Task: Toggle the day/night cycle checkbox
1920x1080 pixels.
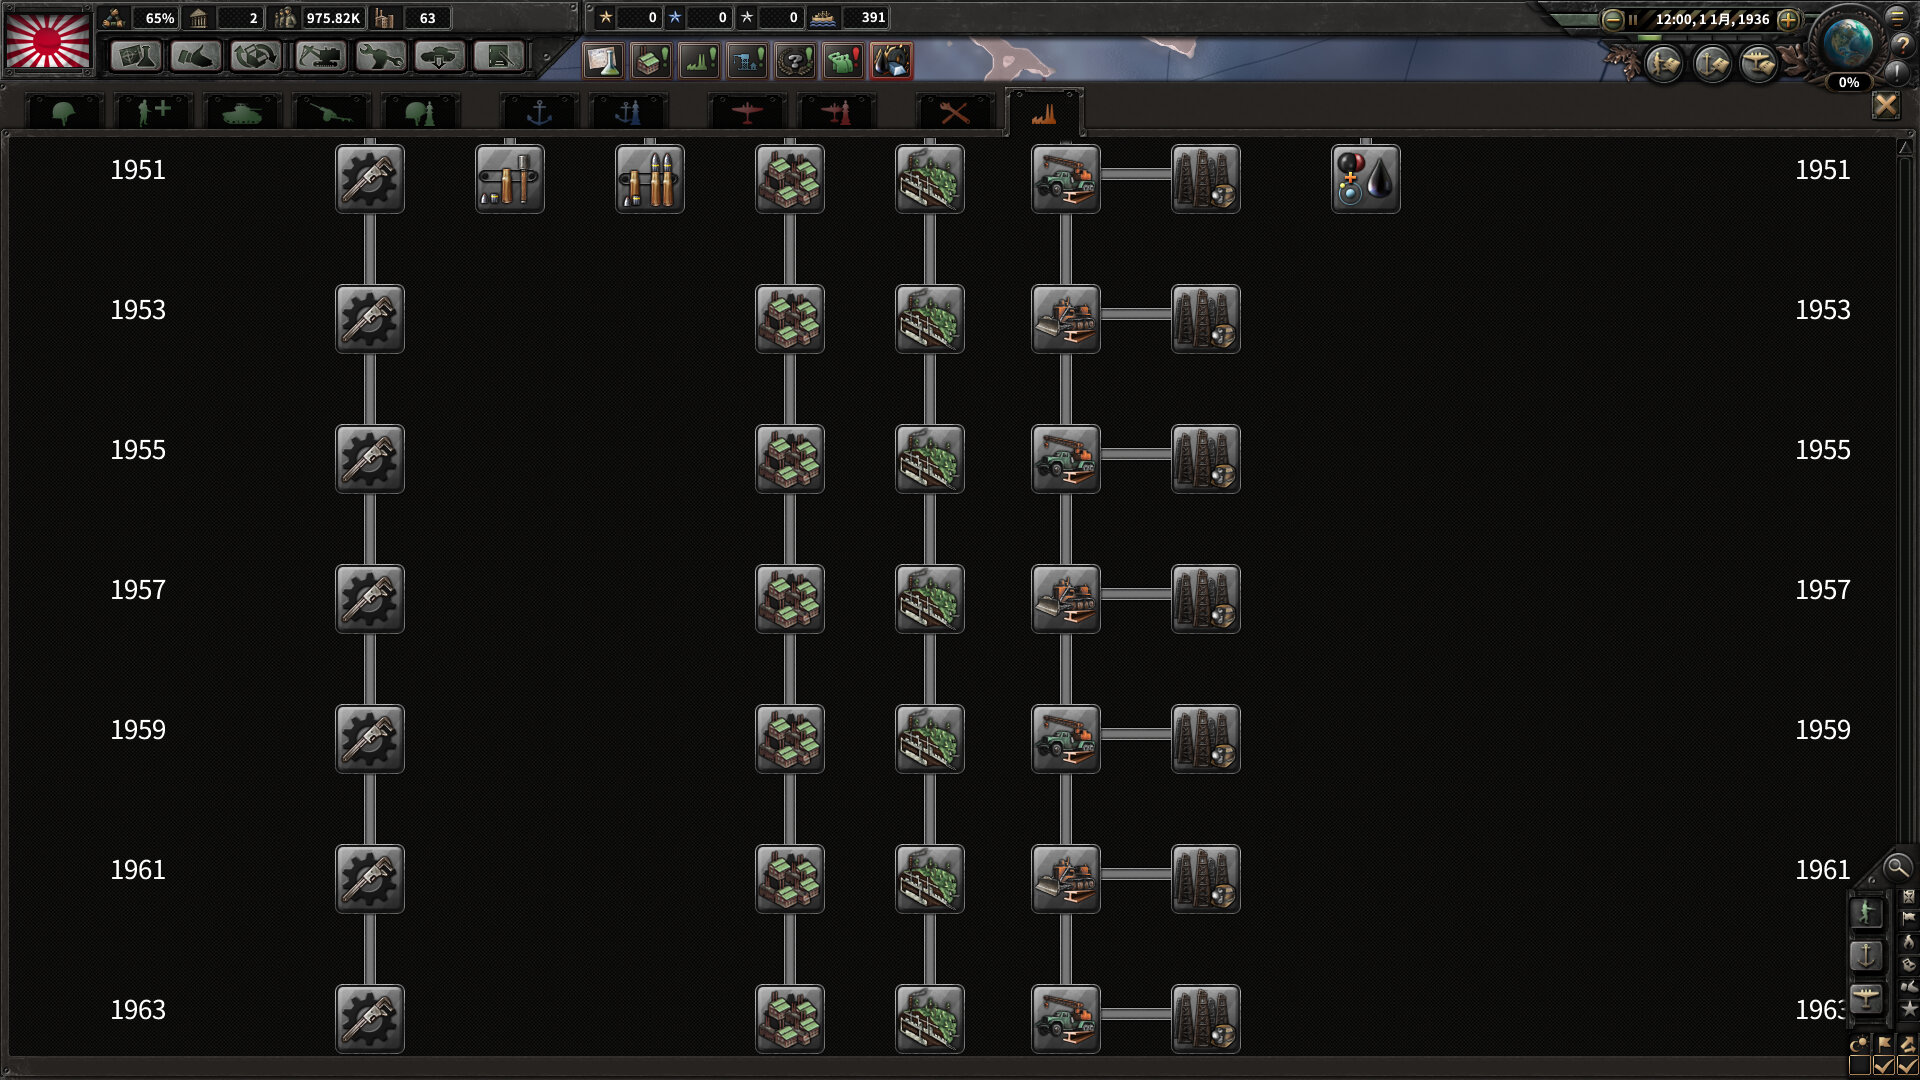Action: point(1859,1066)
